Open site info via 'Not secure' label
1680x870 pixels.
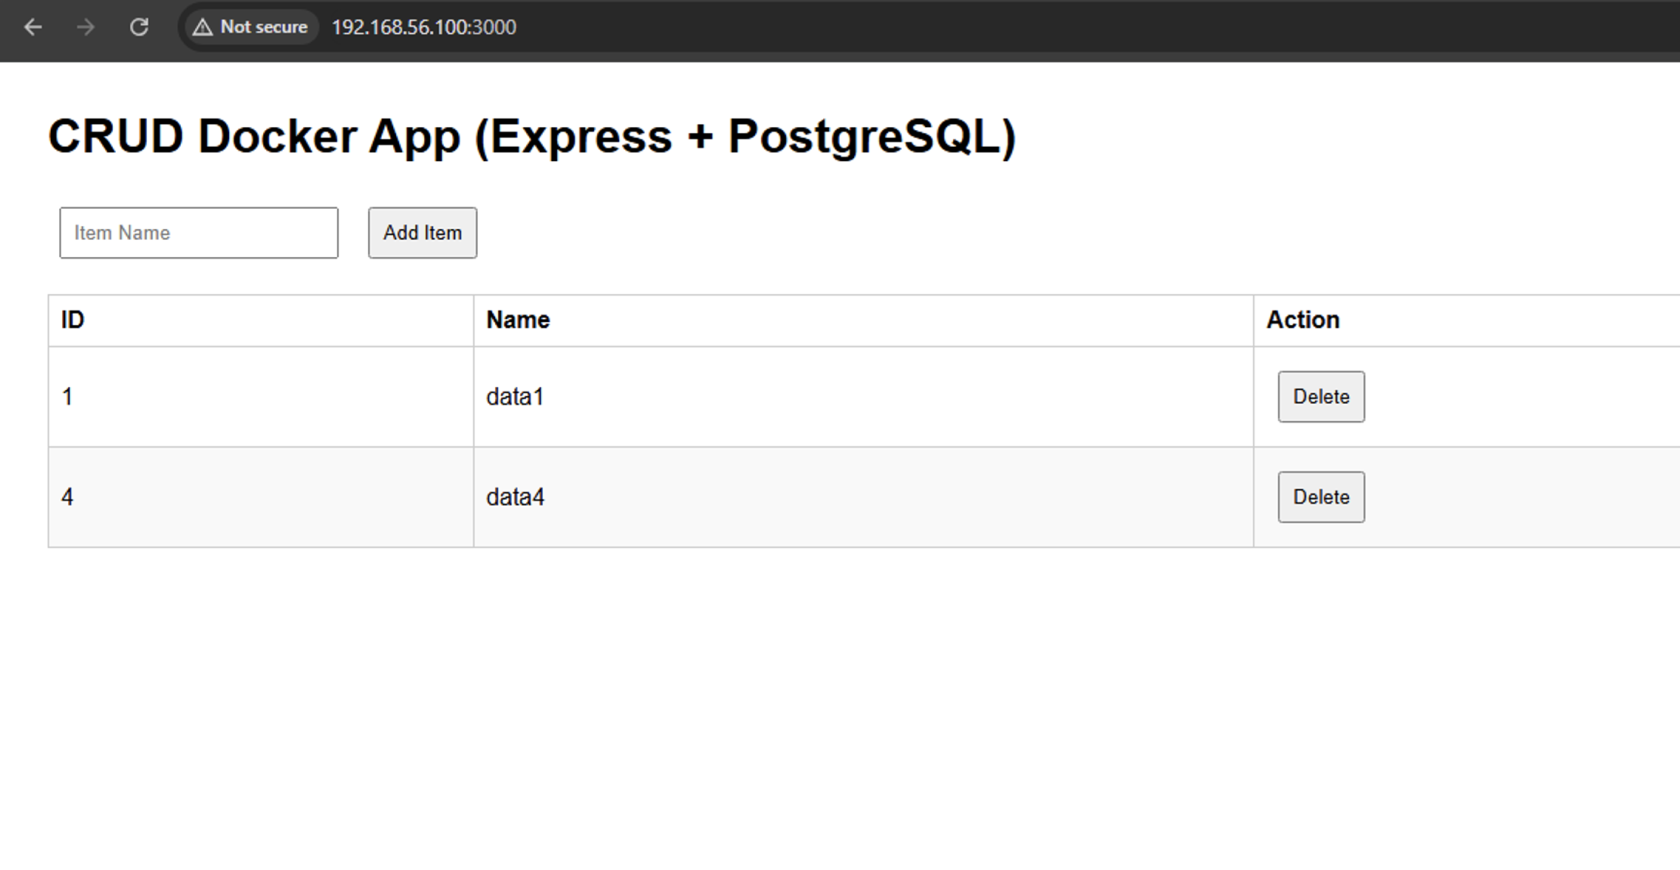[x=263, y=27]
